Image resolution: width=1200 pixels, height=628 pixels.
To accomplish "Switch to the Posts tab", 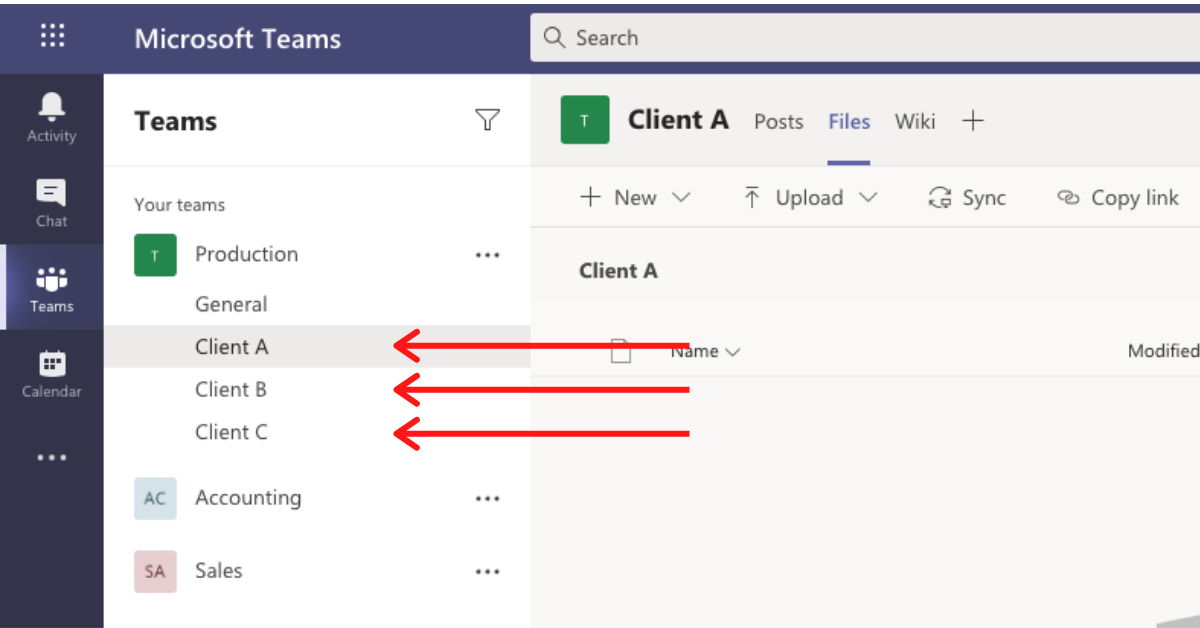I will coord(779,121).
